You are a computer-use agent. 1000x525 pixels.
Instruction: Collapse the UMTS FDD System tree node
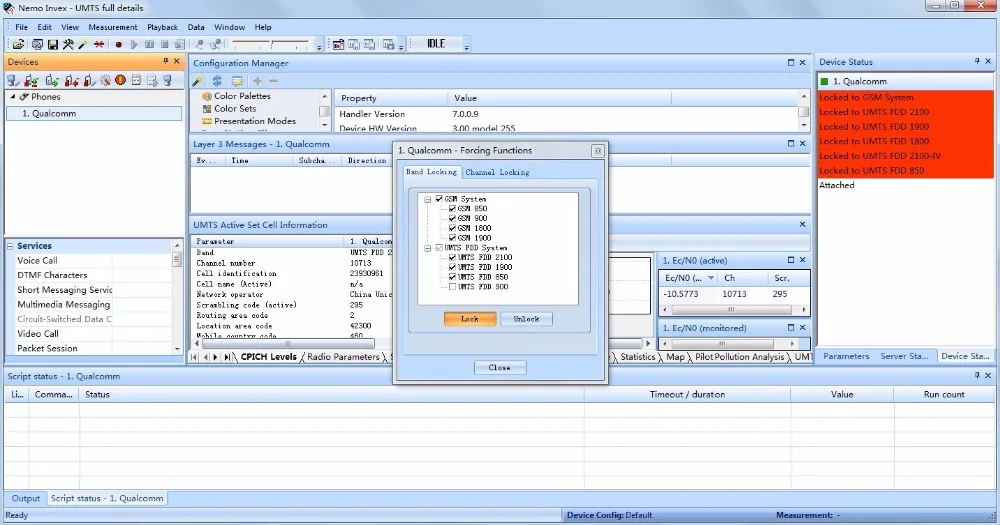[428, 248]
